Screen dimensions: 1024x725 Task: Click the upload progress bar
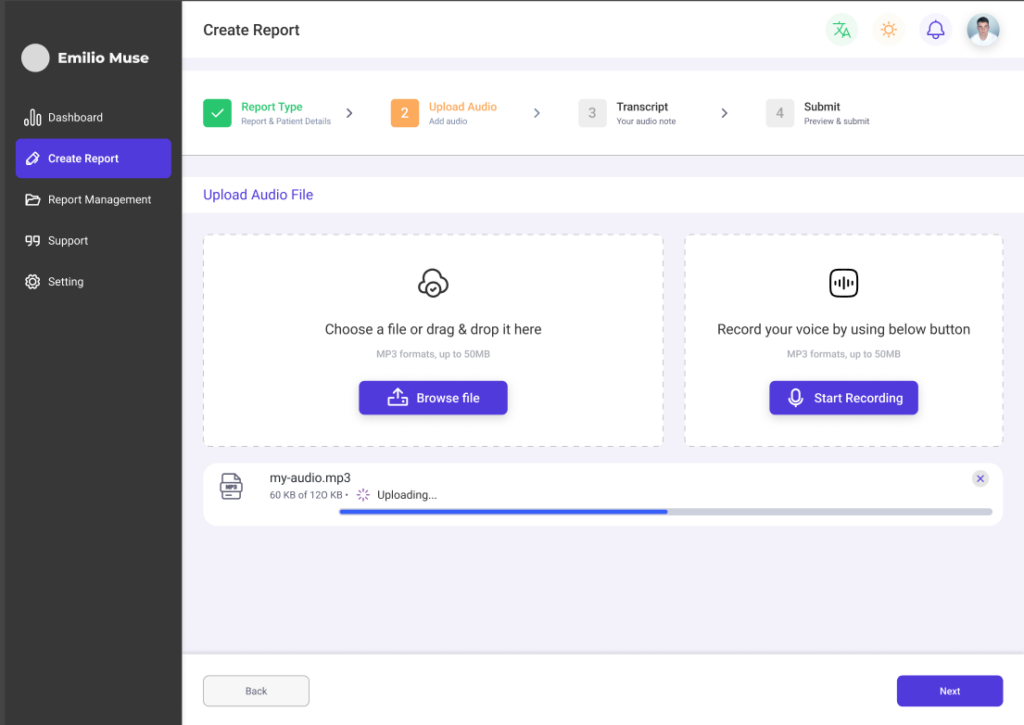pos(665,512)
